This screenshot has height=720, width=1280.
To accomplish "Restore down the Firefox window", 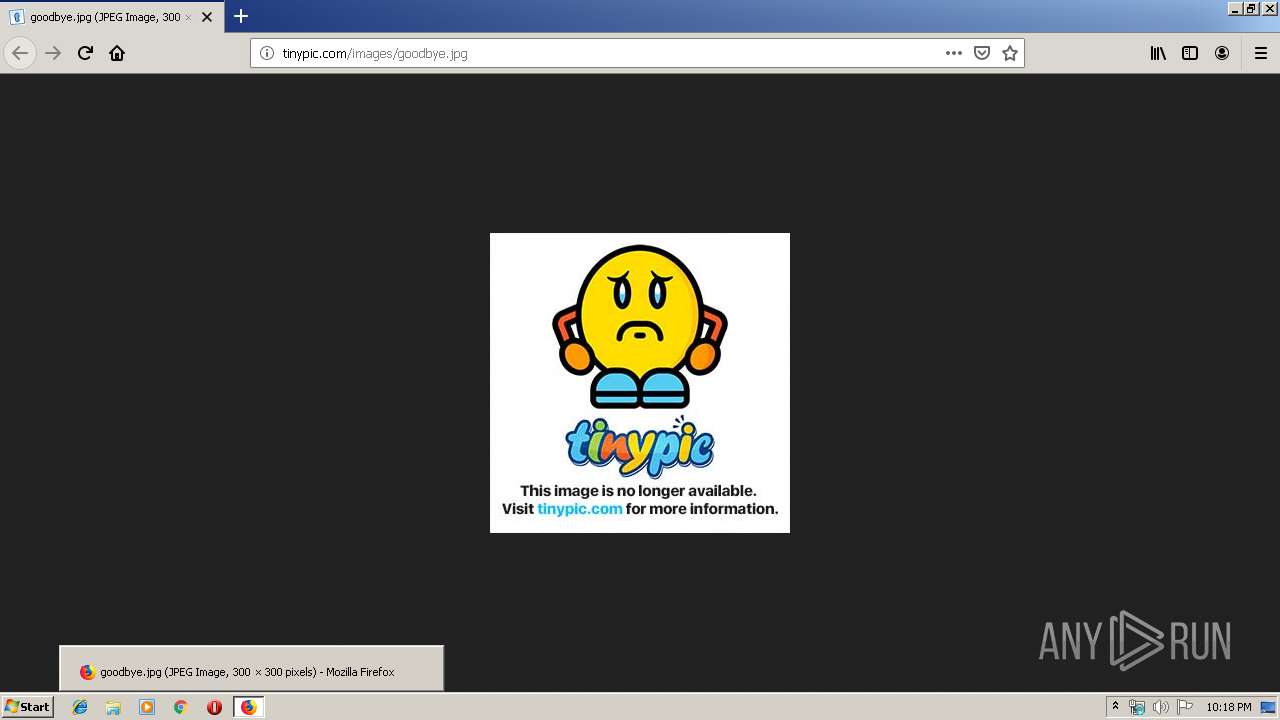I will click(1251, 8).
